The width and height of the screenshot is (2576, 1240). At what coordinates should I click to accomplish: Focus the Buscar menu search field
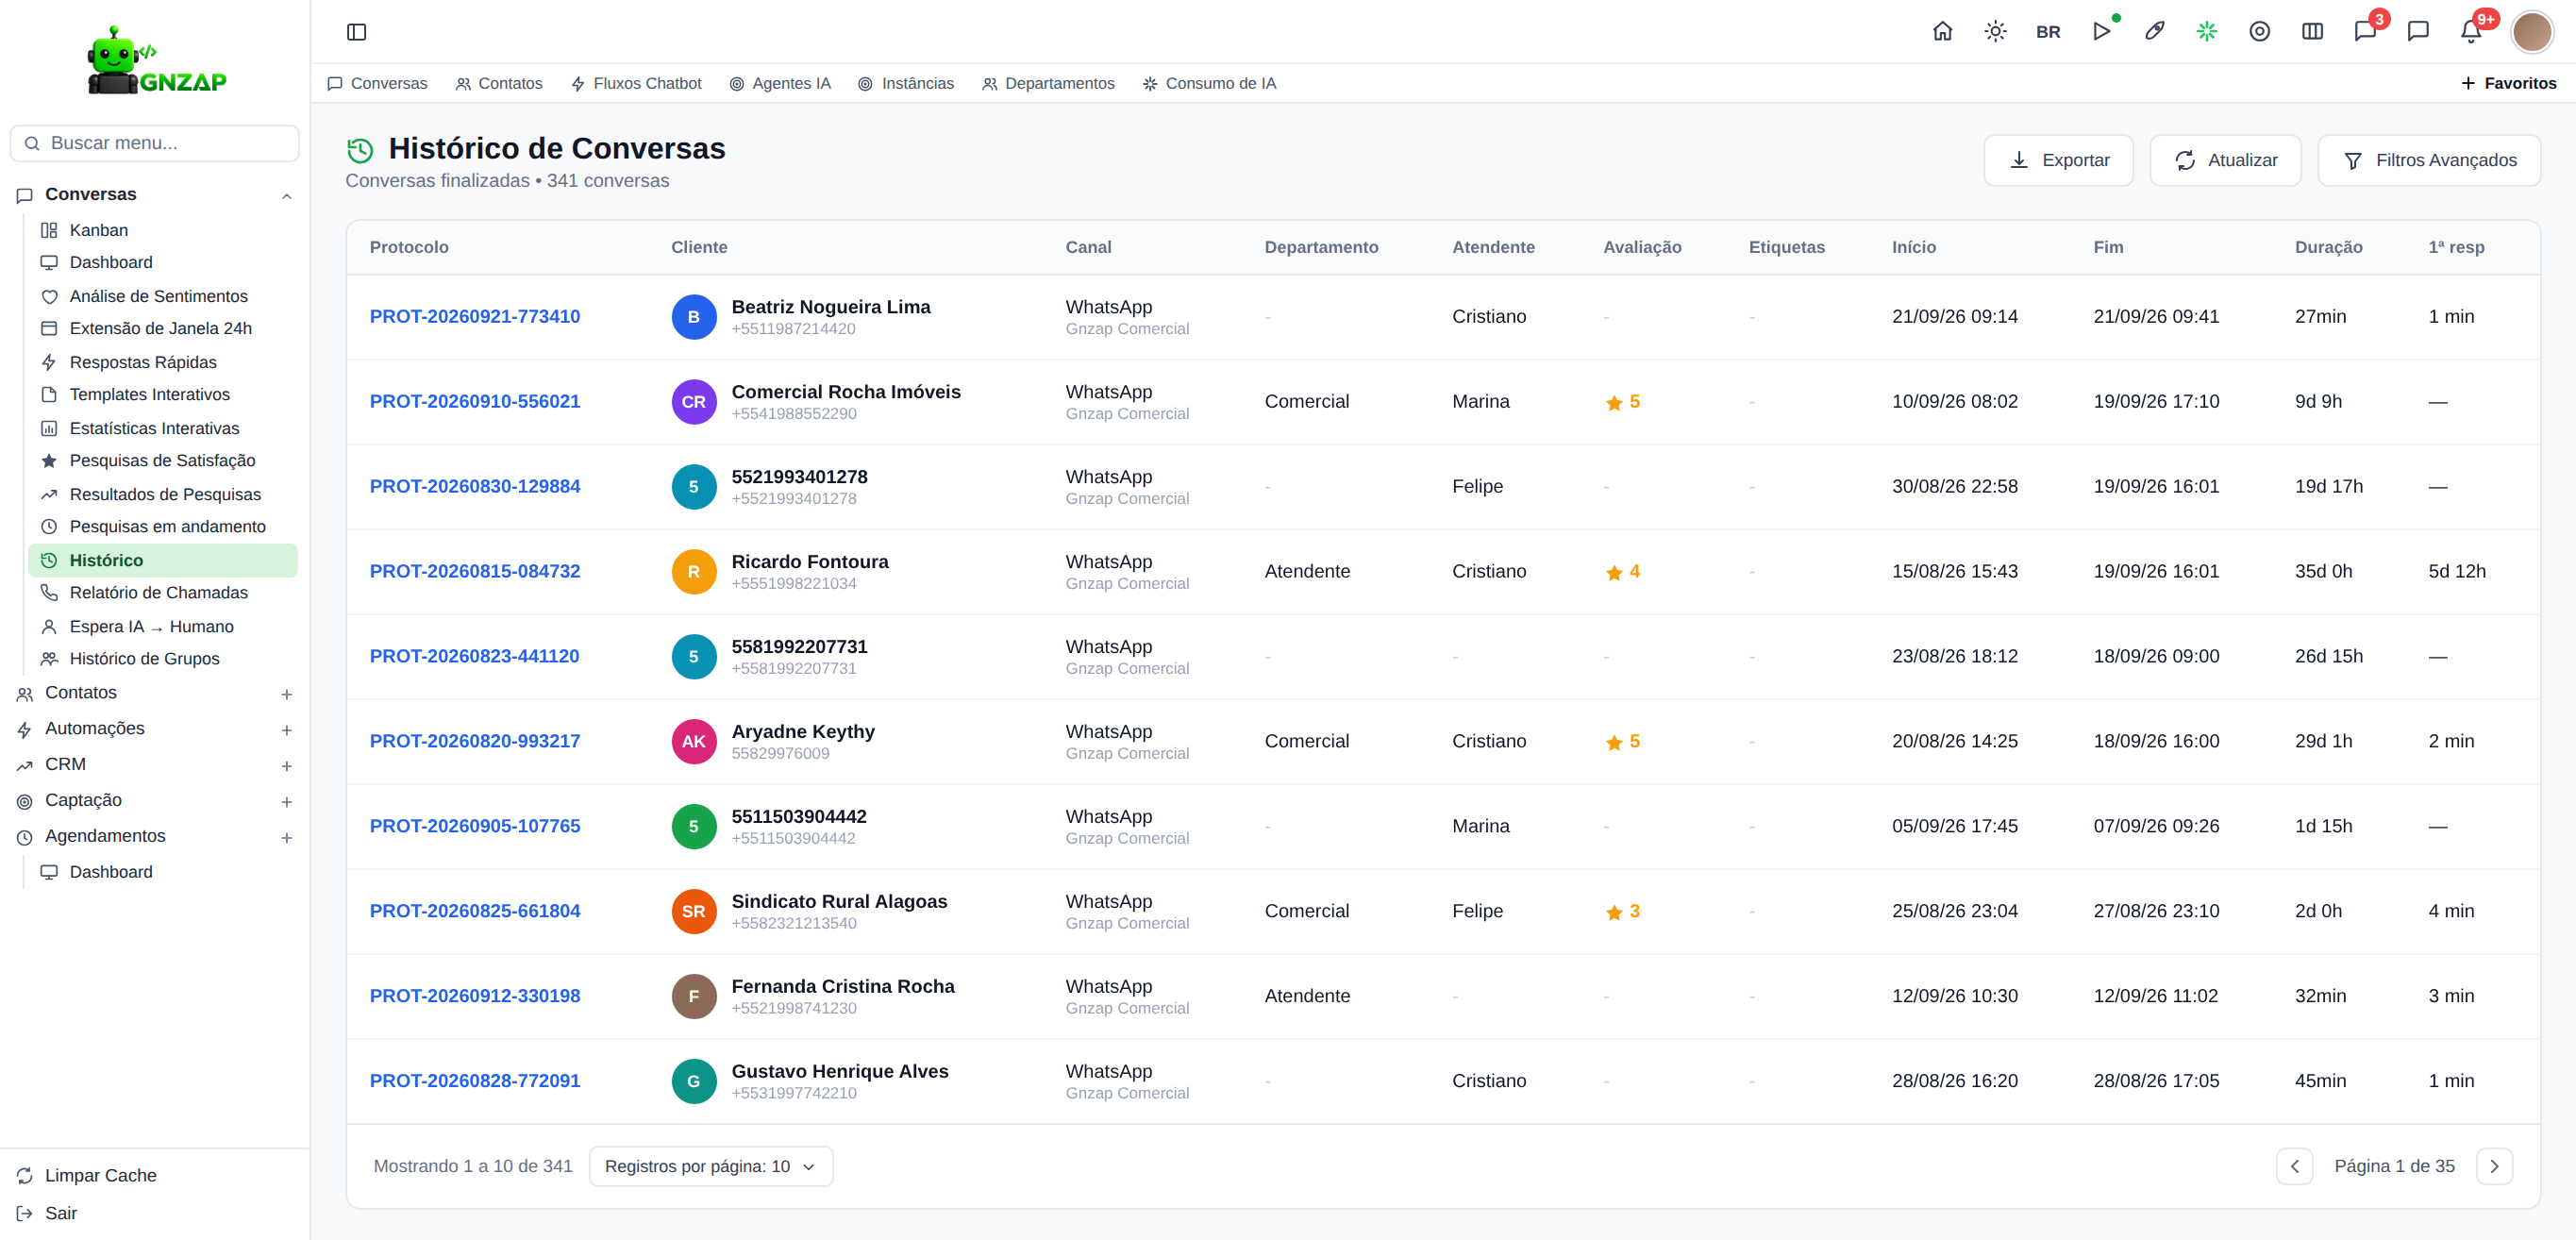coord(155,143)
